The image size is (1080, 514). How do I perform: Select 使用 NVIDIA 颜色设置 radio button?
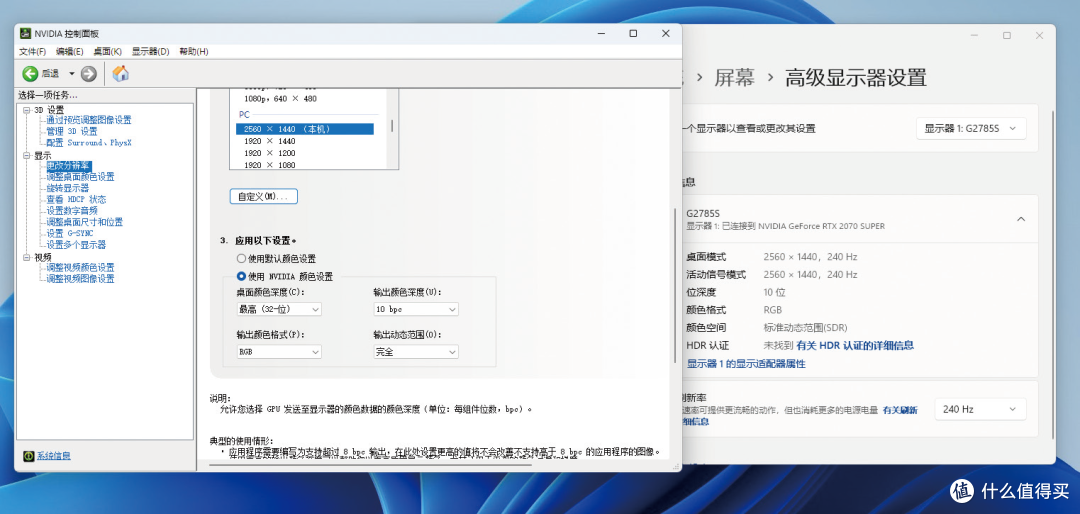coord(241,276)
